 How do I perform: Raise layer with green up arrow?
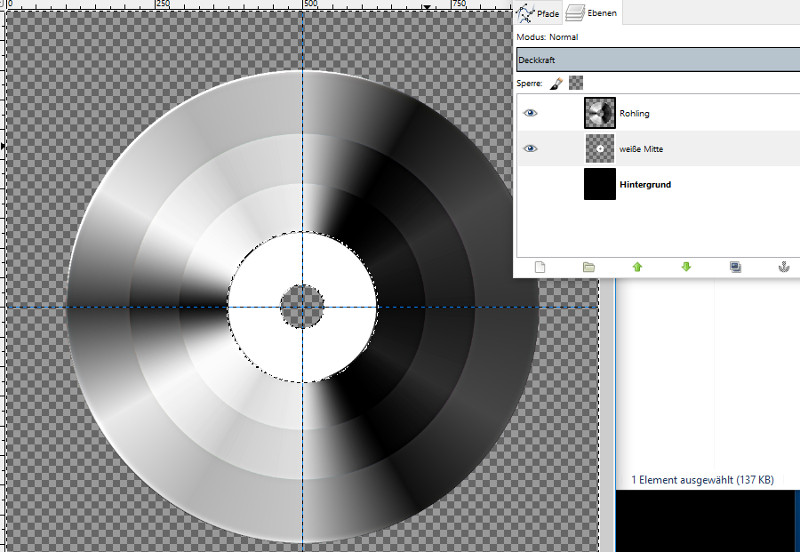click(637, 267)
